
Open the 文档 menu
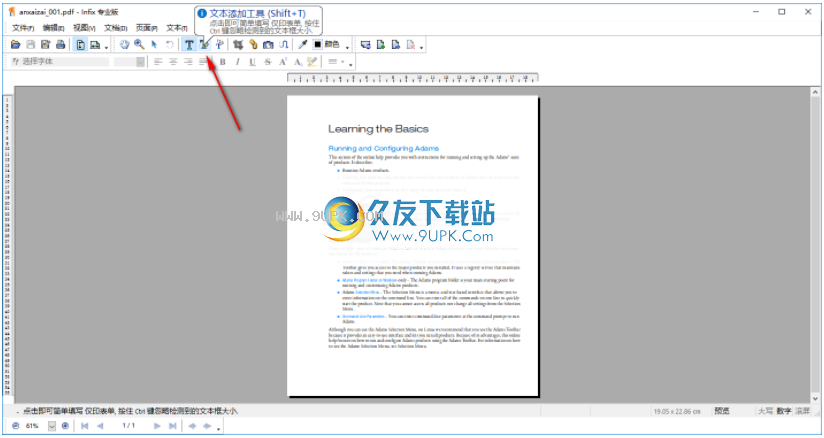(x=116, y=28)
